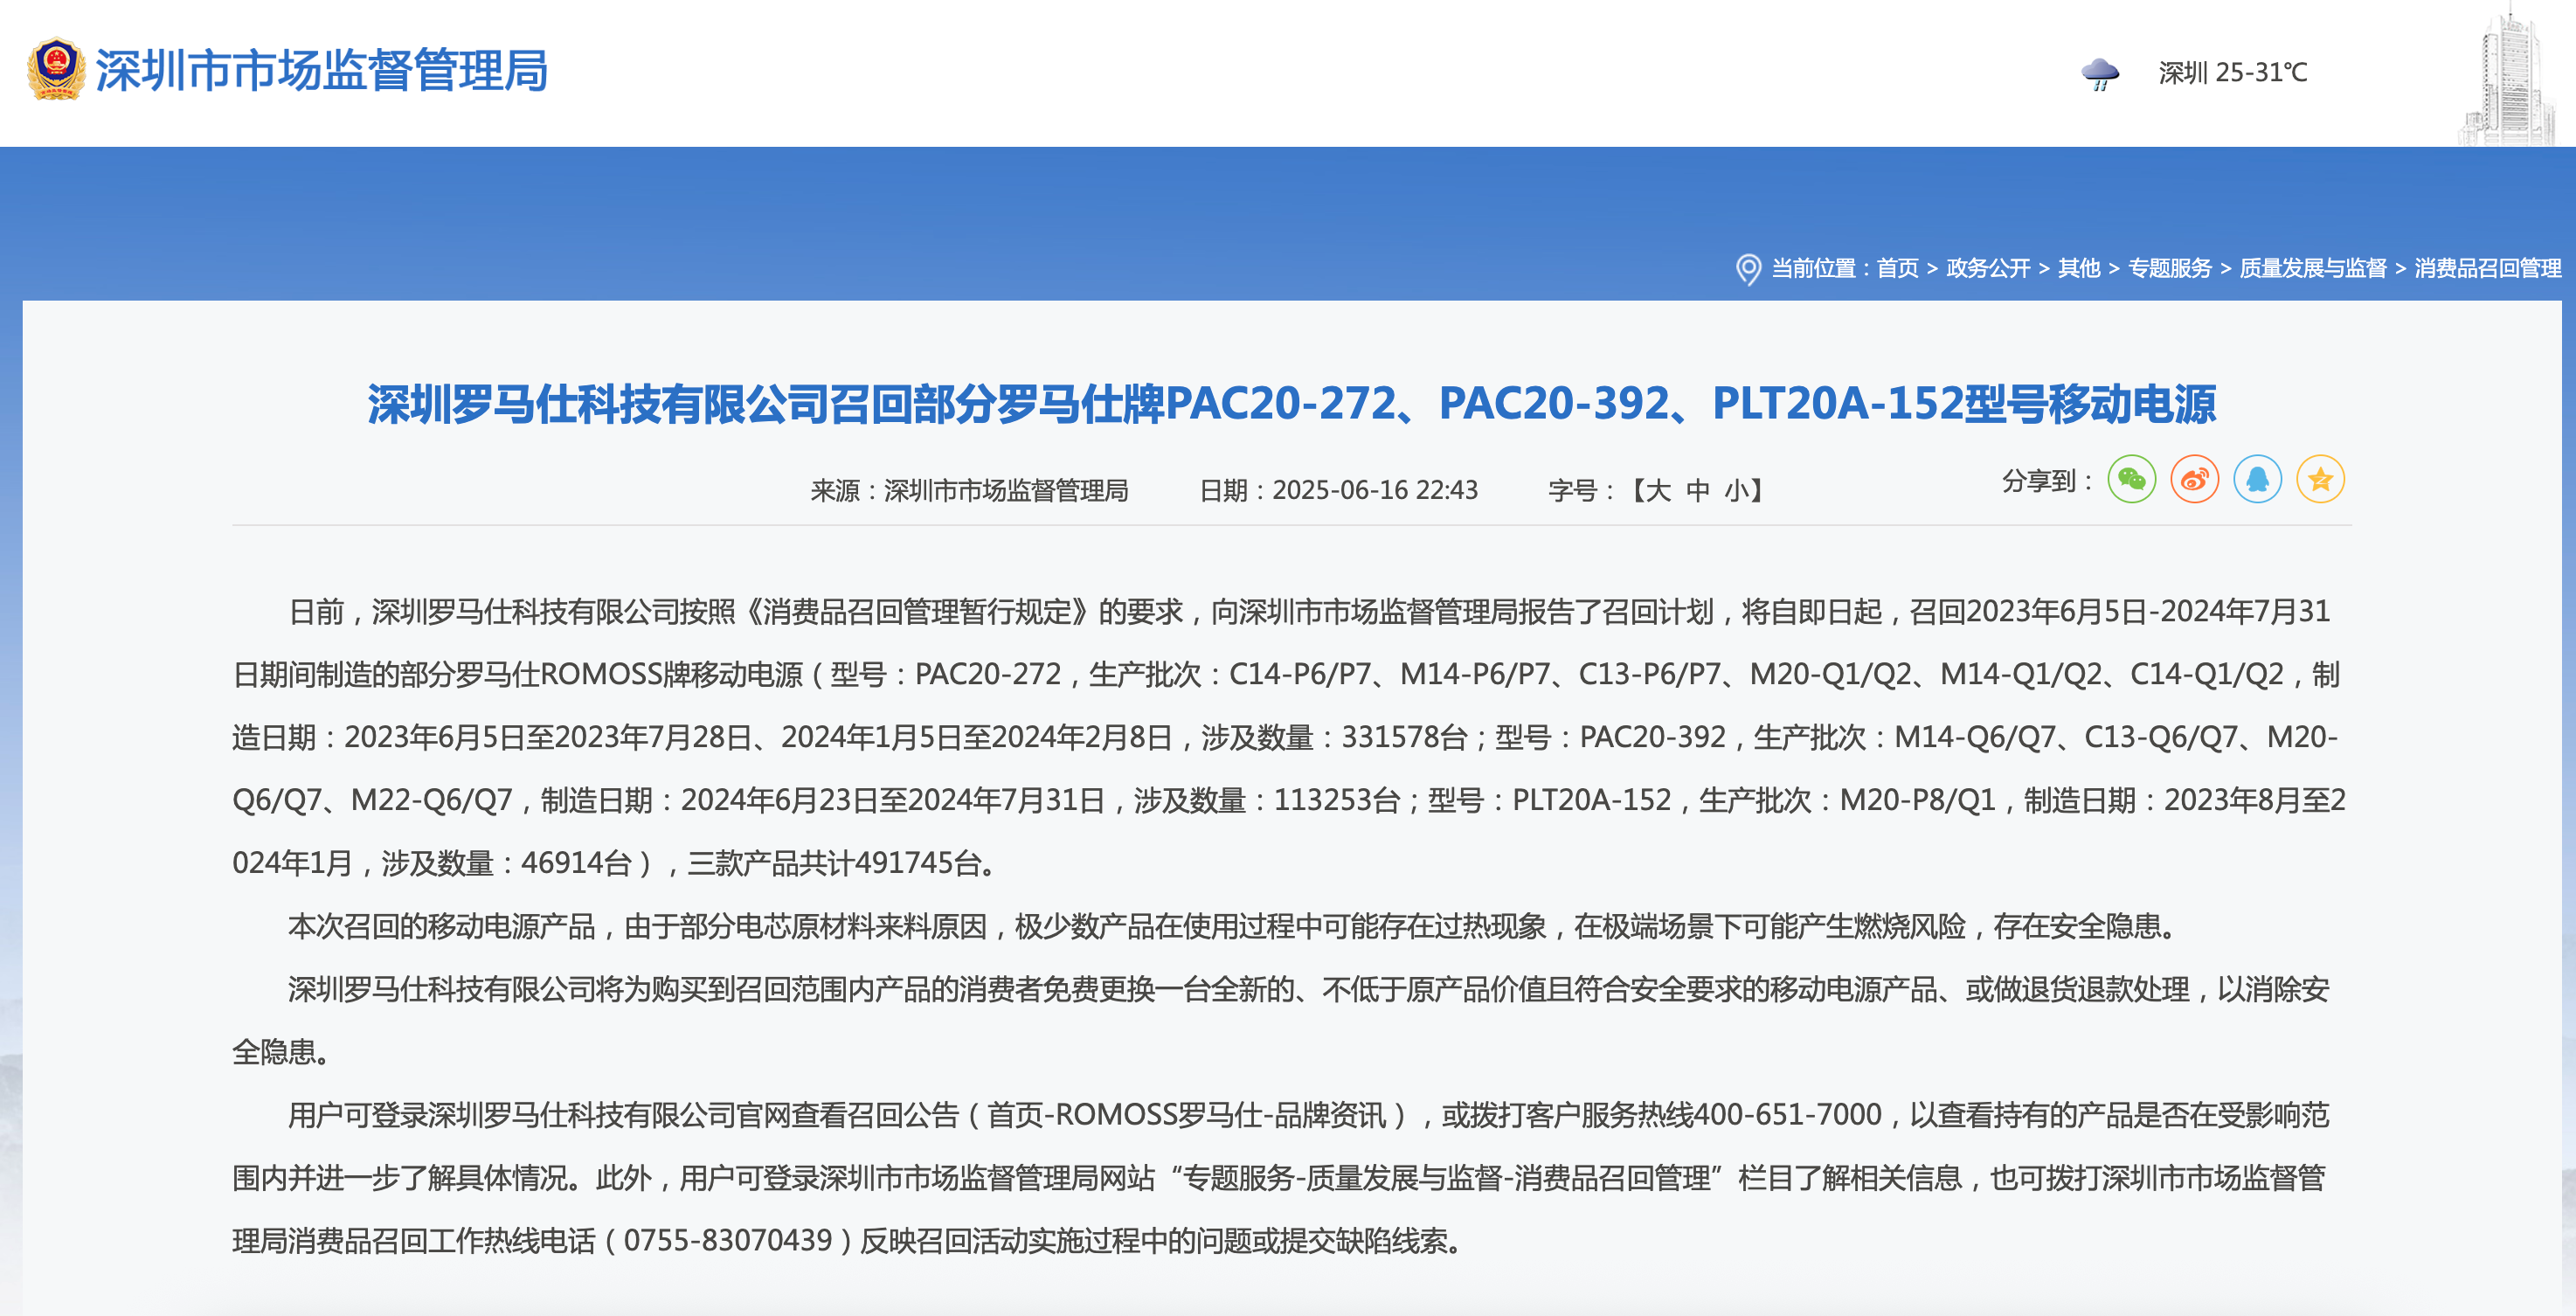Navigate to 专题服务 breadcrumb

[x=2169, y=269]
